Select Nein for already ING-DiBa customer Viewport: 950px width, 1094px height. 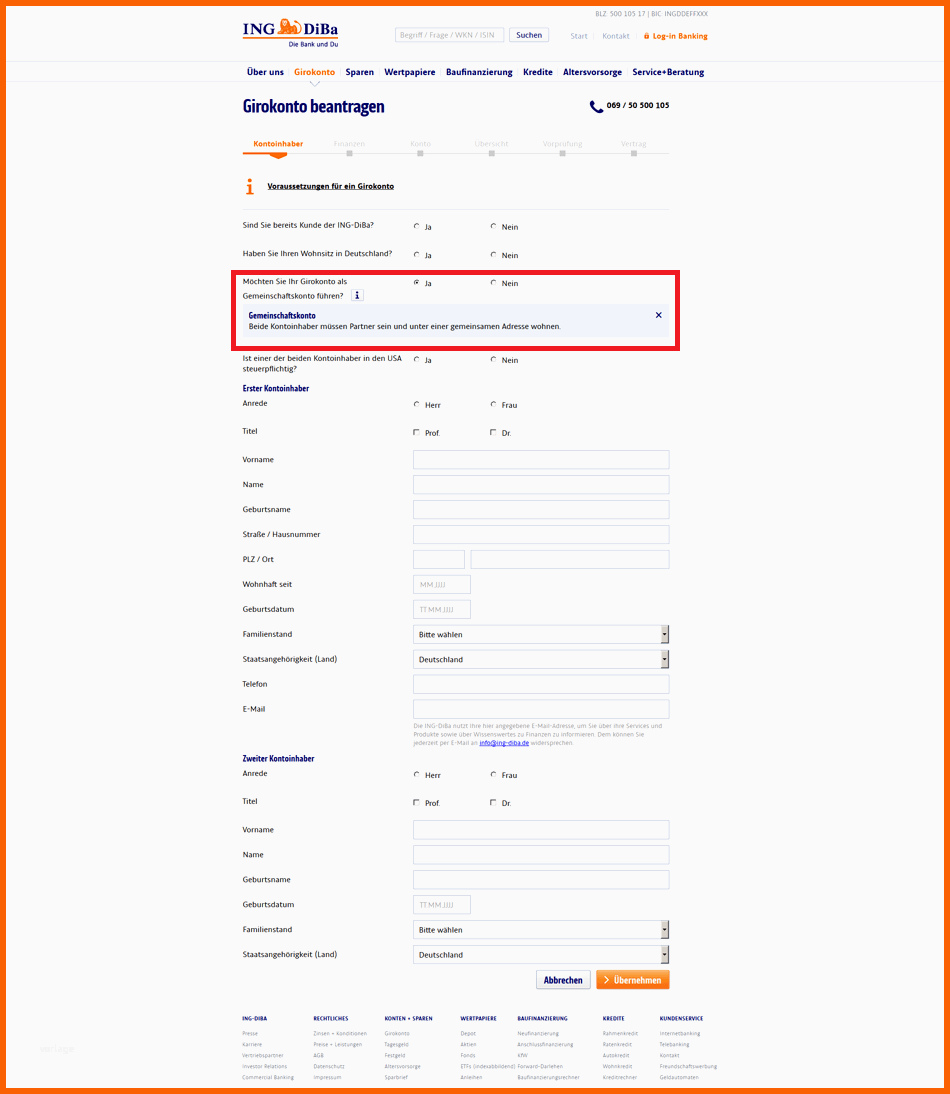pyautogui.click(x=493, y=226)
